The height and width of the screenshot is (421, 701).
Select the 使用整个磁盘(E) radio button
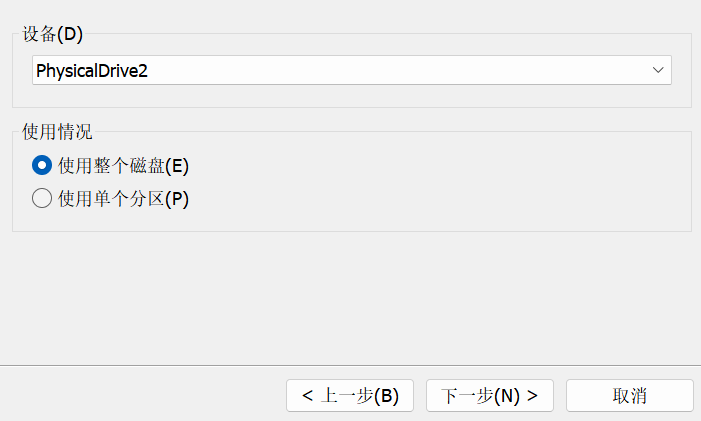click(x=42, y=165)
